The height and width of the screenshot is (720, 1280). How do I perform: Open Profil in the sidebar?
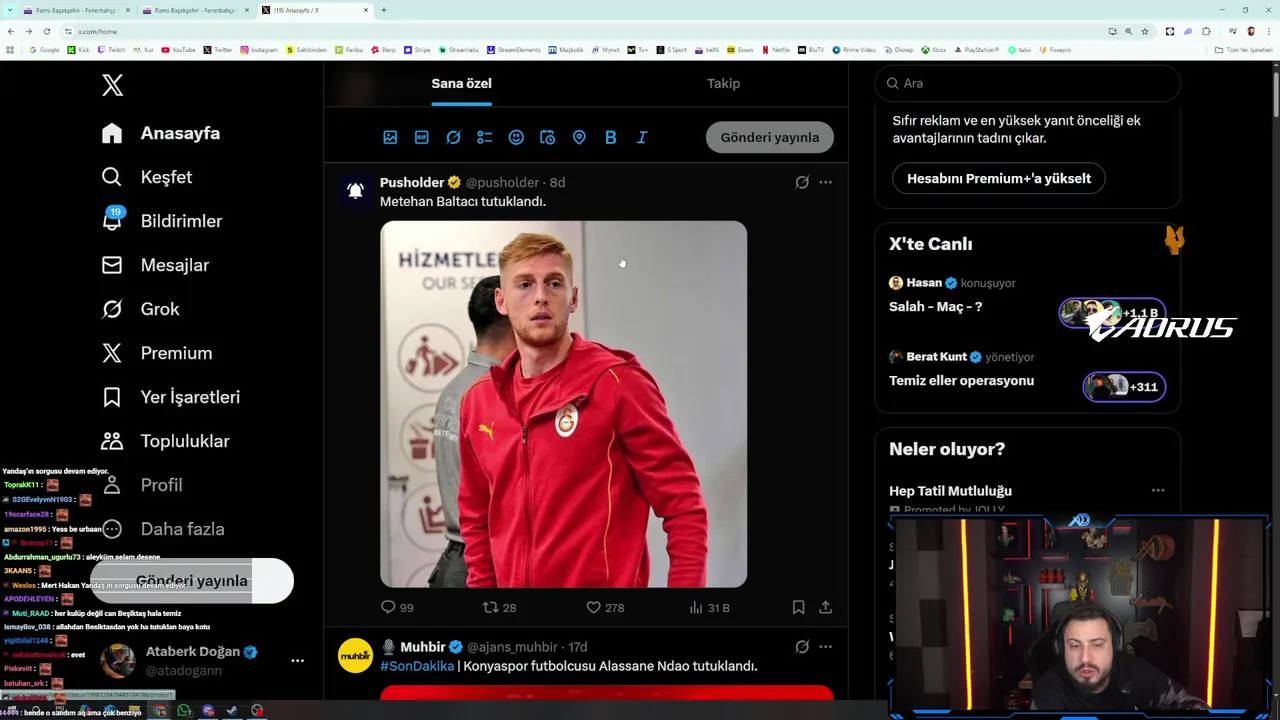142,485
